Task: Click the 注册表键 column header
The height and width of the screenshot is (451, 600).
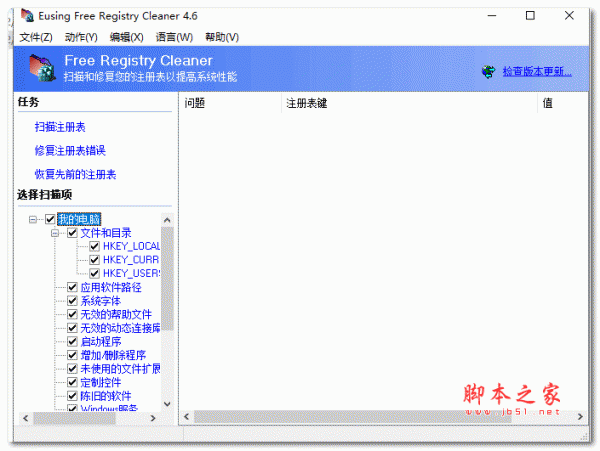Action: click(409, 103)
